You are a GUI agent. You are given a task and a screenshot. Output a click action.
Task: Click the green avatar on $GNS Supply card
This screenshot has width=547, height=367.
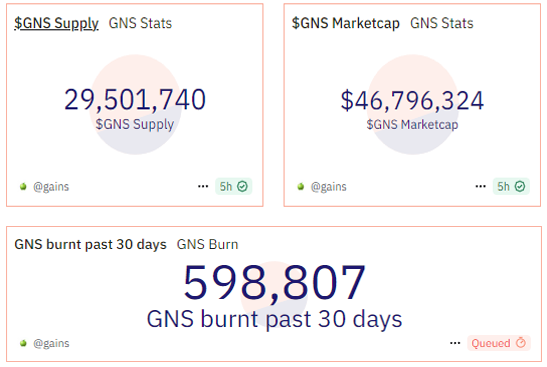coord(23,187)
